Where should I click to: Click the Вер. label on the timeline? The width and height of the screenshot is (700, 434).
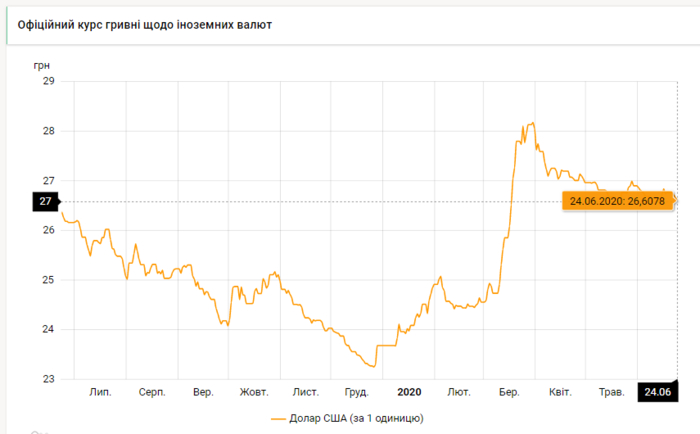pyautogui.click(x=203, y=392)
